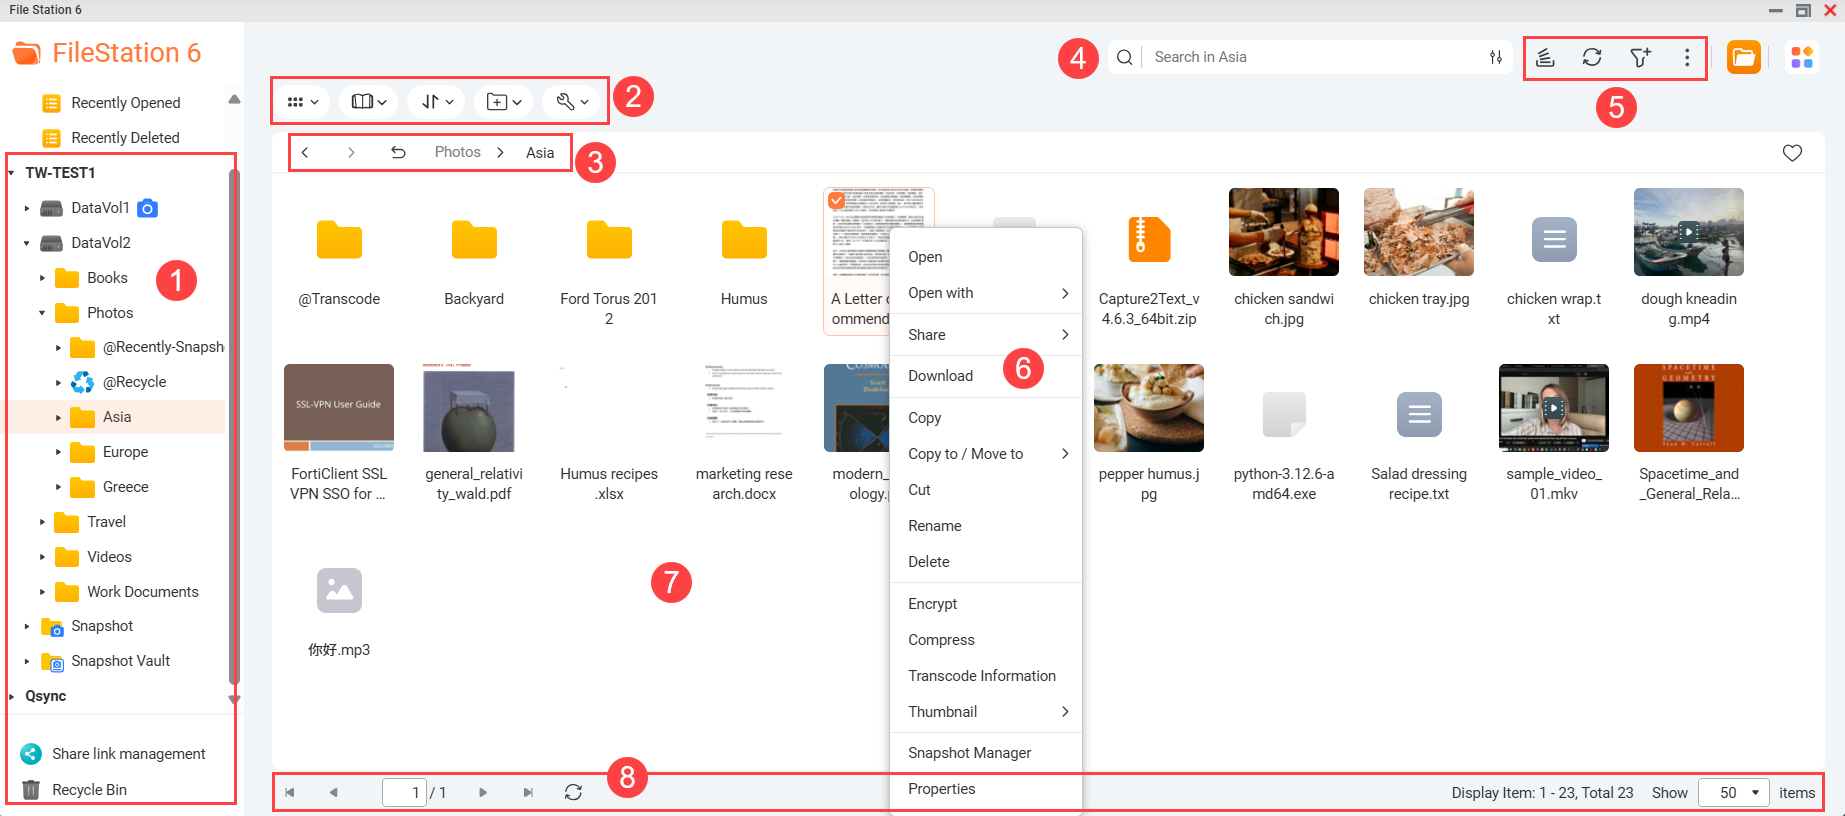Open Recently Deleted list
The image size is (1845, 816).
125,138
